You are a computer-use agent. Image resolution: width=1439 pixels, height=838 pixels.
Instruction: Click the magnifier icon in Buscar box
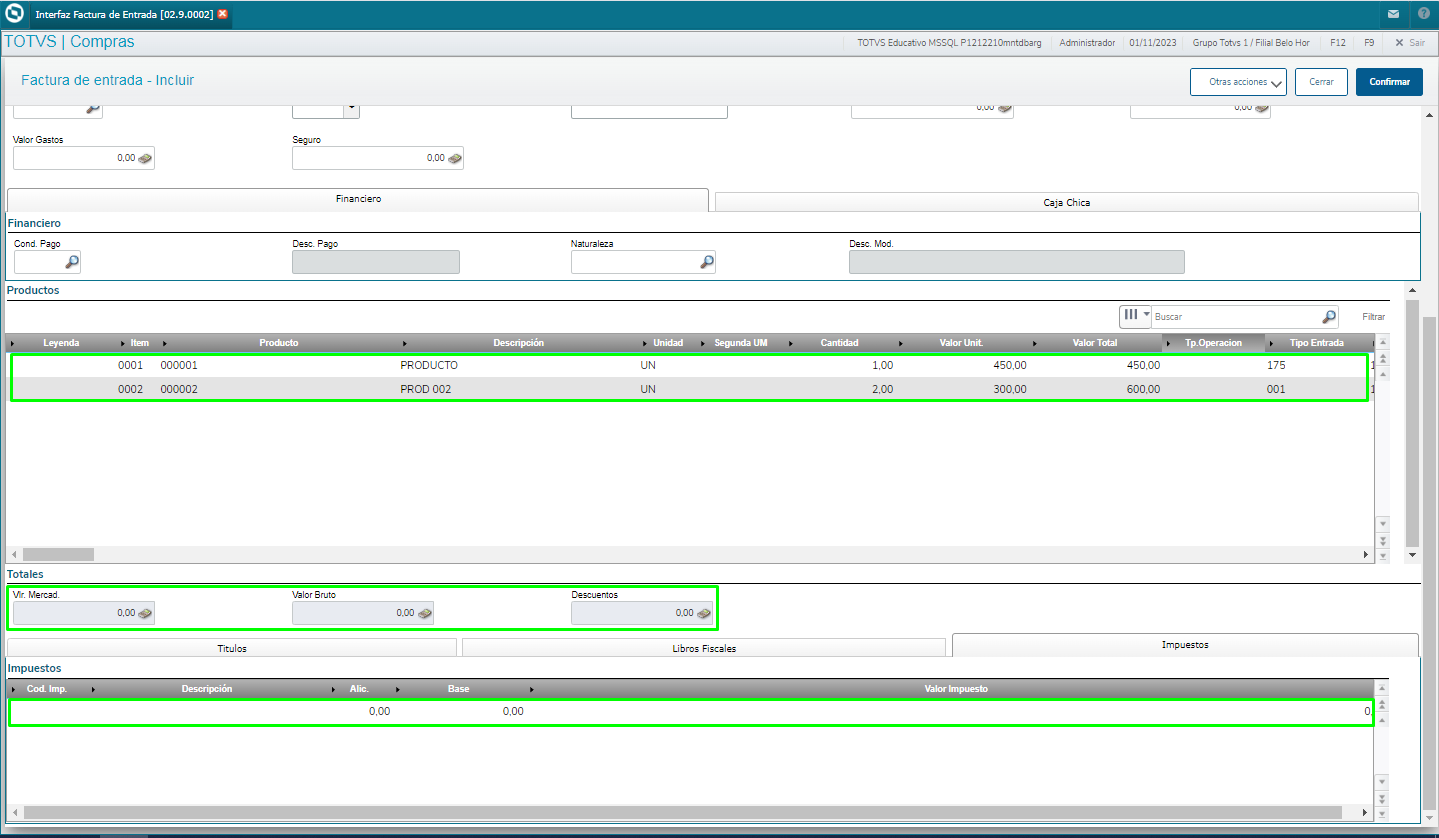pos(1329,317)
